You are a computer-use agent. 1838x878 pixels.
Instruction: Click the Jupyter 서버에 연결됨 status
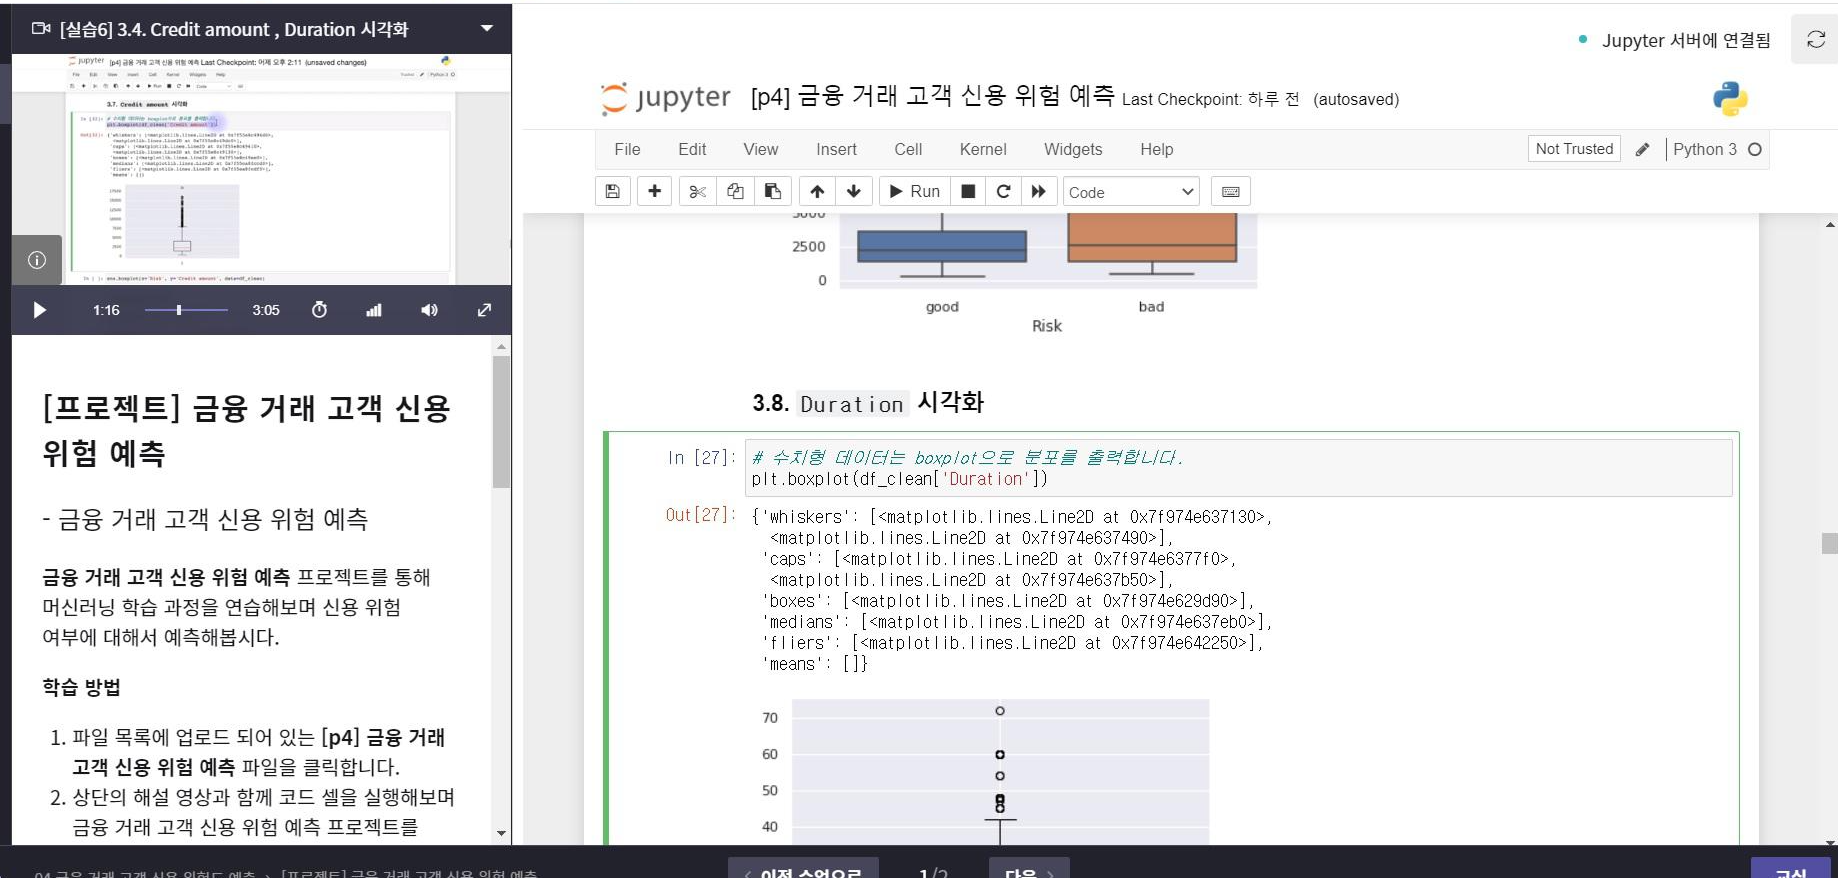tap(1686, 40)
